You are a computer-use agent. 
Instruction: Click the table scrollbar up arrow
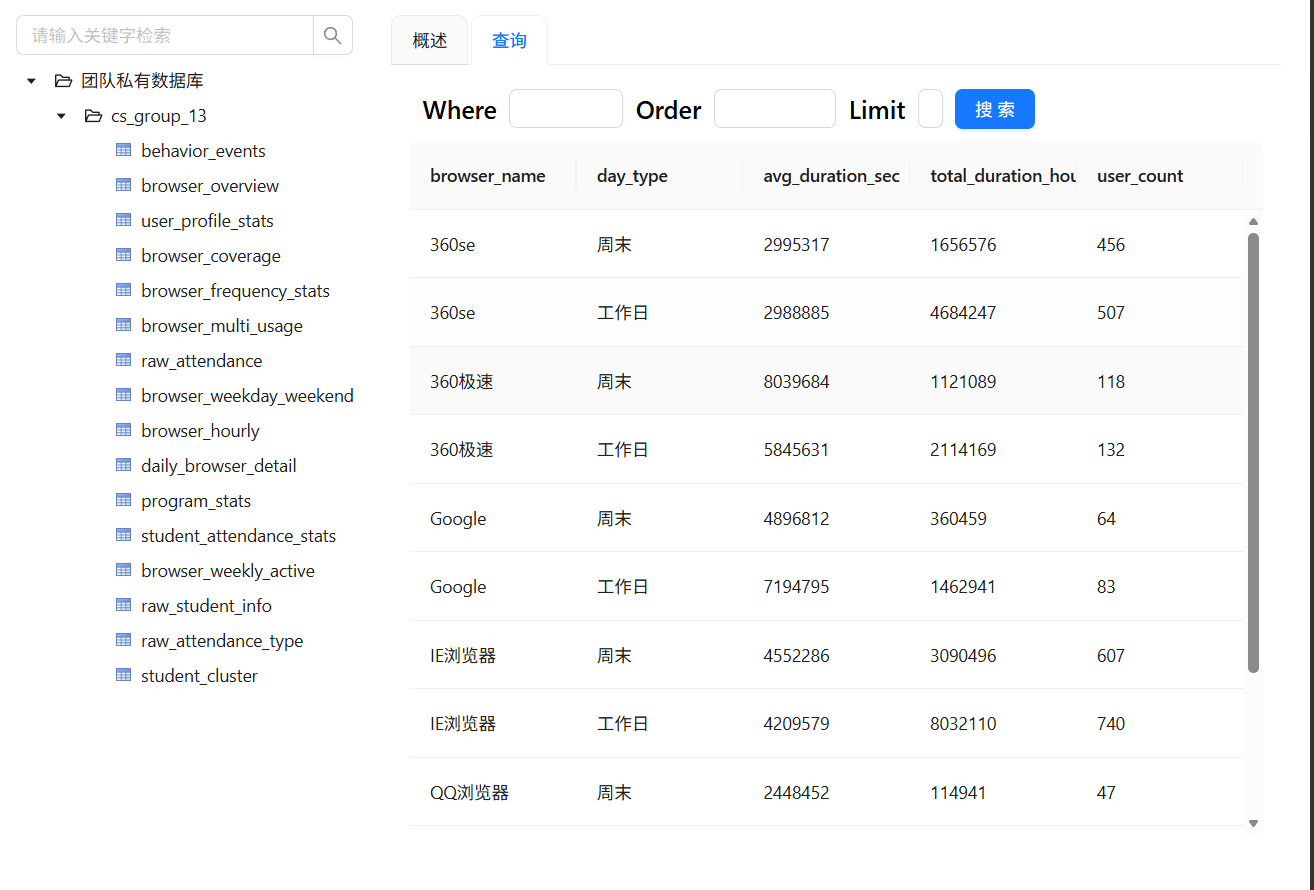(1253, 222)
